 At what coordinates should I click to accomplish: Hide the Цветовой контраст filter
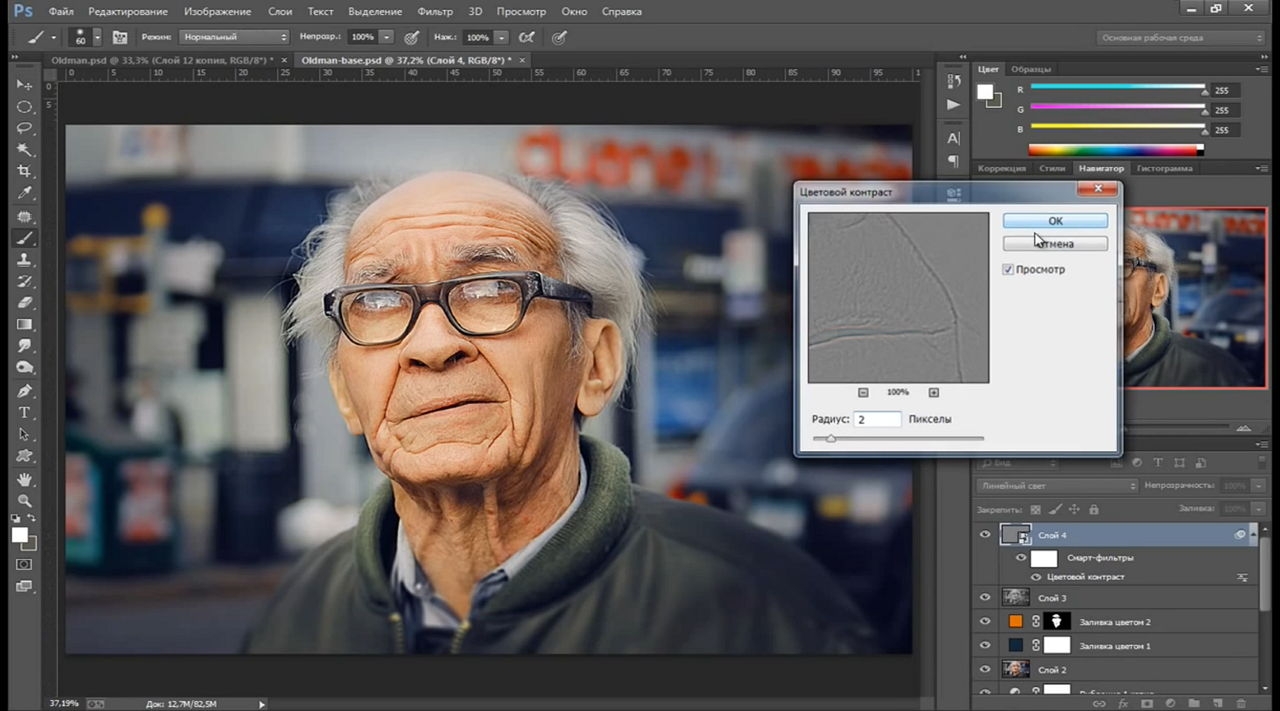pyautogui.click(x=1036, y=577)
